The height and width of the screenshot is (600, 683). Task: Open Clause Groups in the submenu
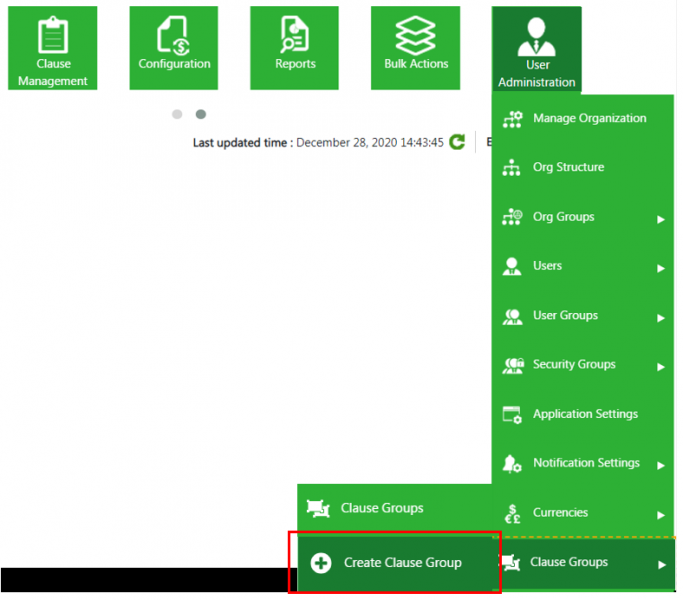[381, 508]
